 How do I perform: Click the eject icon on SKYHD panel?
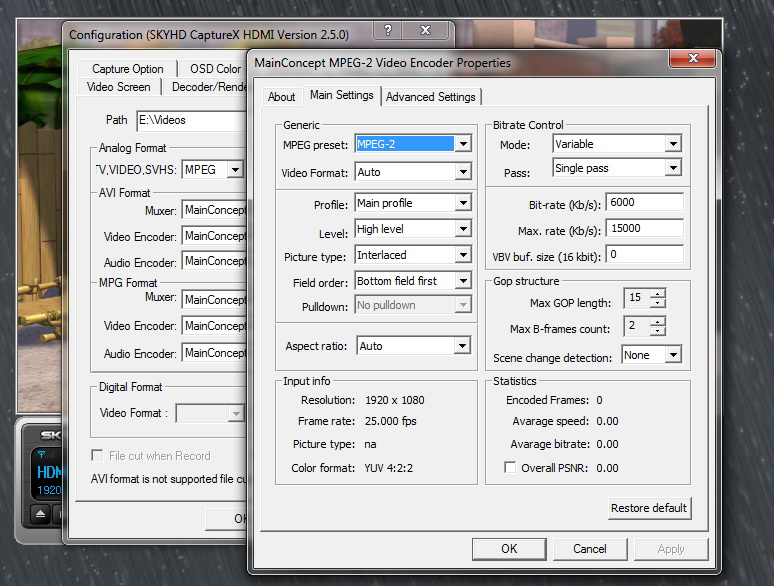(39, 514)
